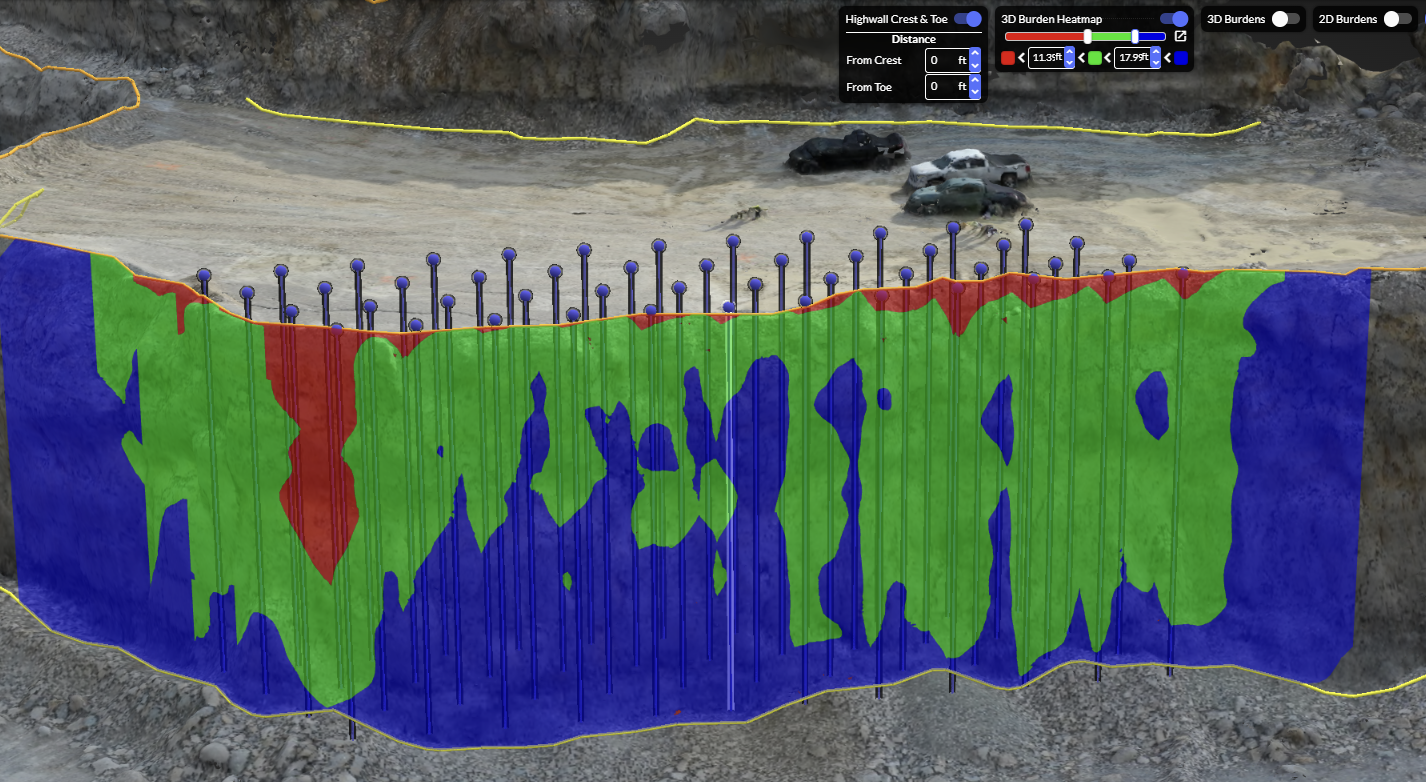1426x782 pixels.
Task: Open the heatmap pop-out icon
Action: [x=1180, y=37]
